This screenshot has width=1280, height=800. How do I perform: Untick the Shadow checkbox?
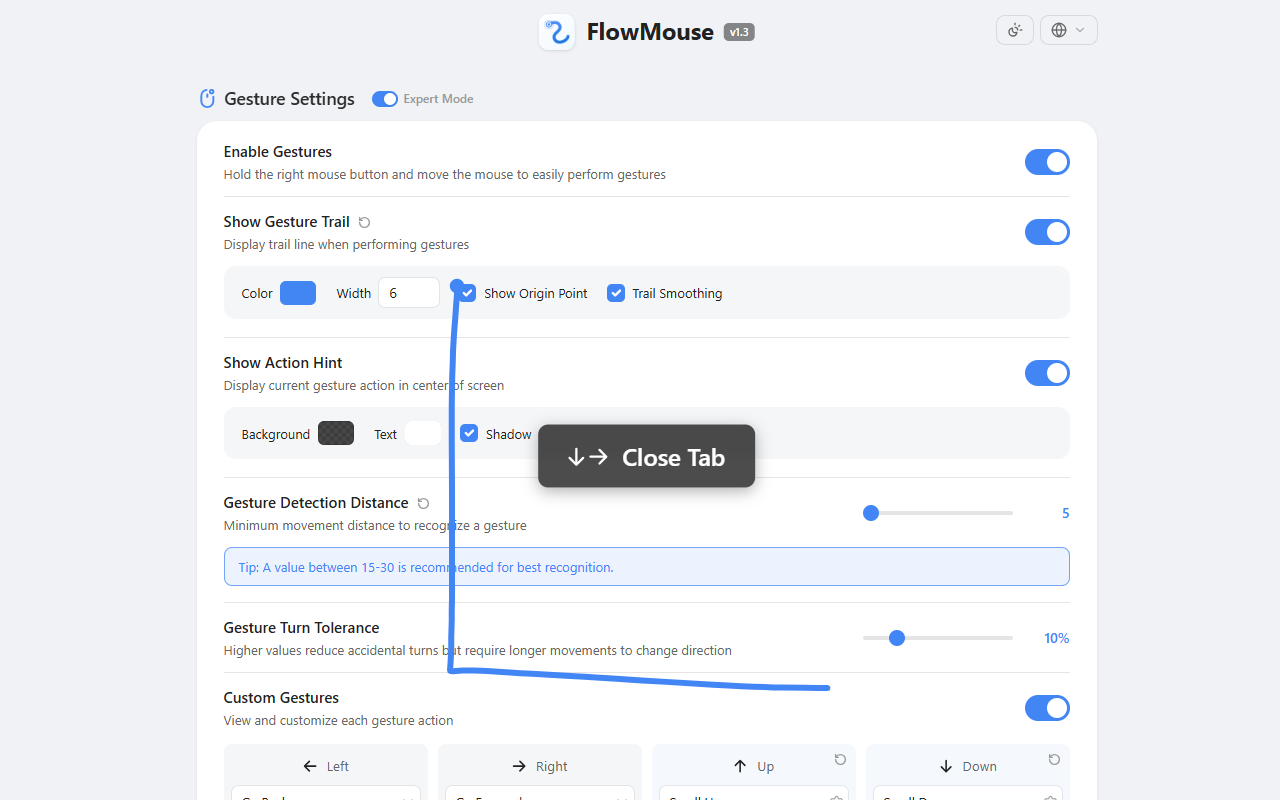[x=469, y=434]
